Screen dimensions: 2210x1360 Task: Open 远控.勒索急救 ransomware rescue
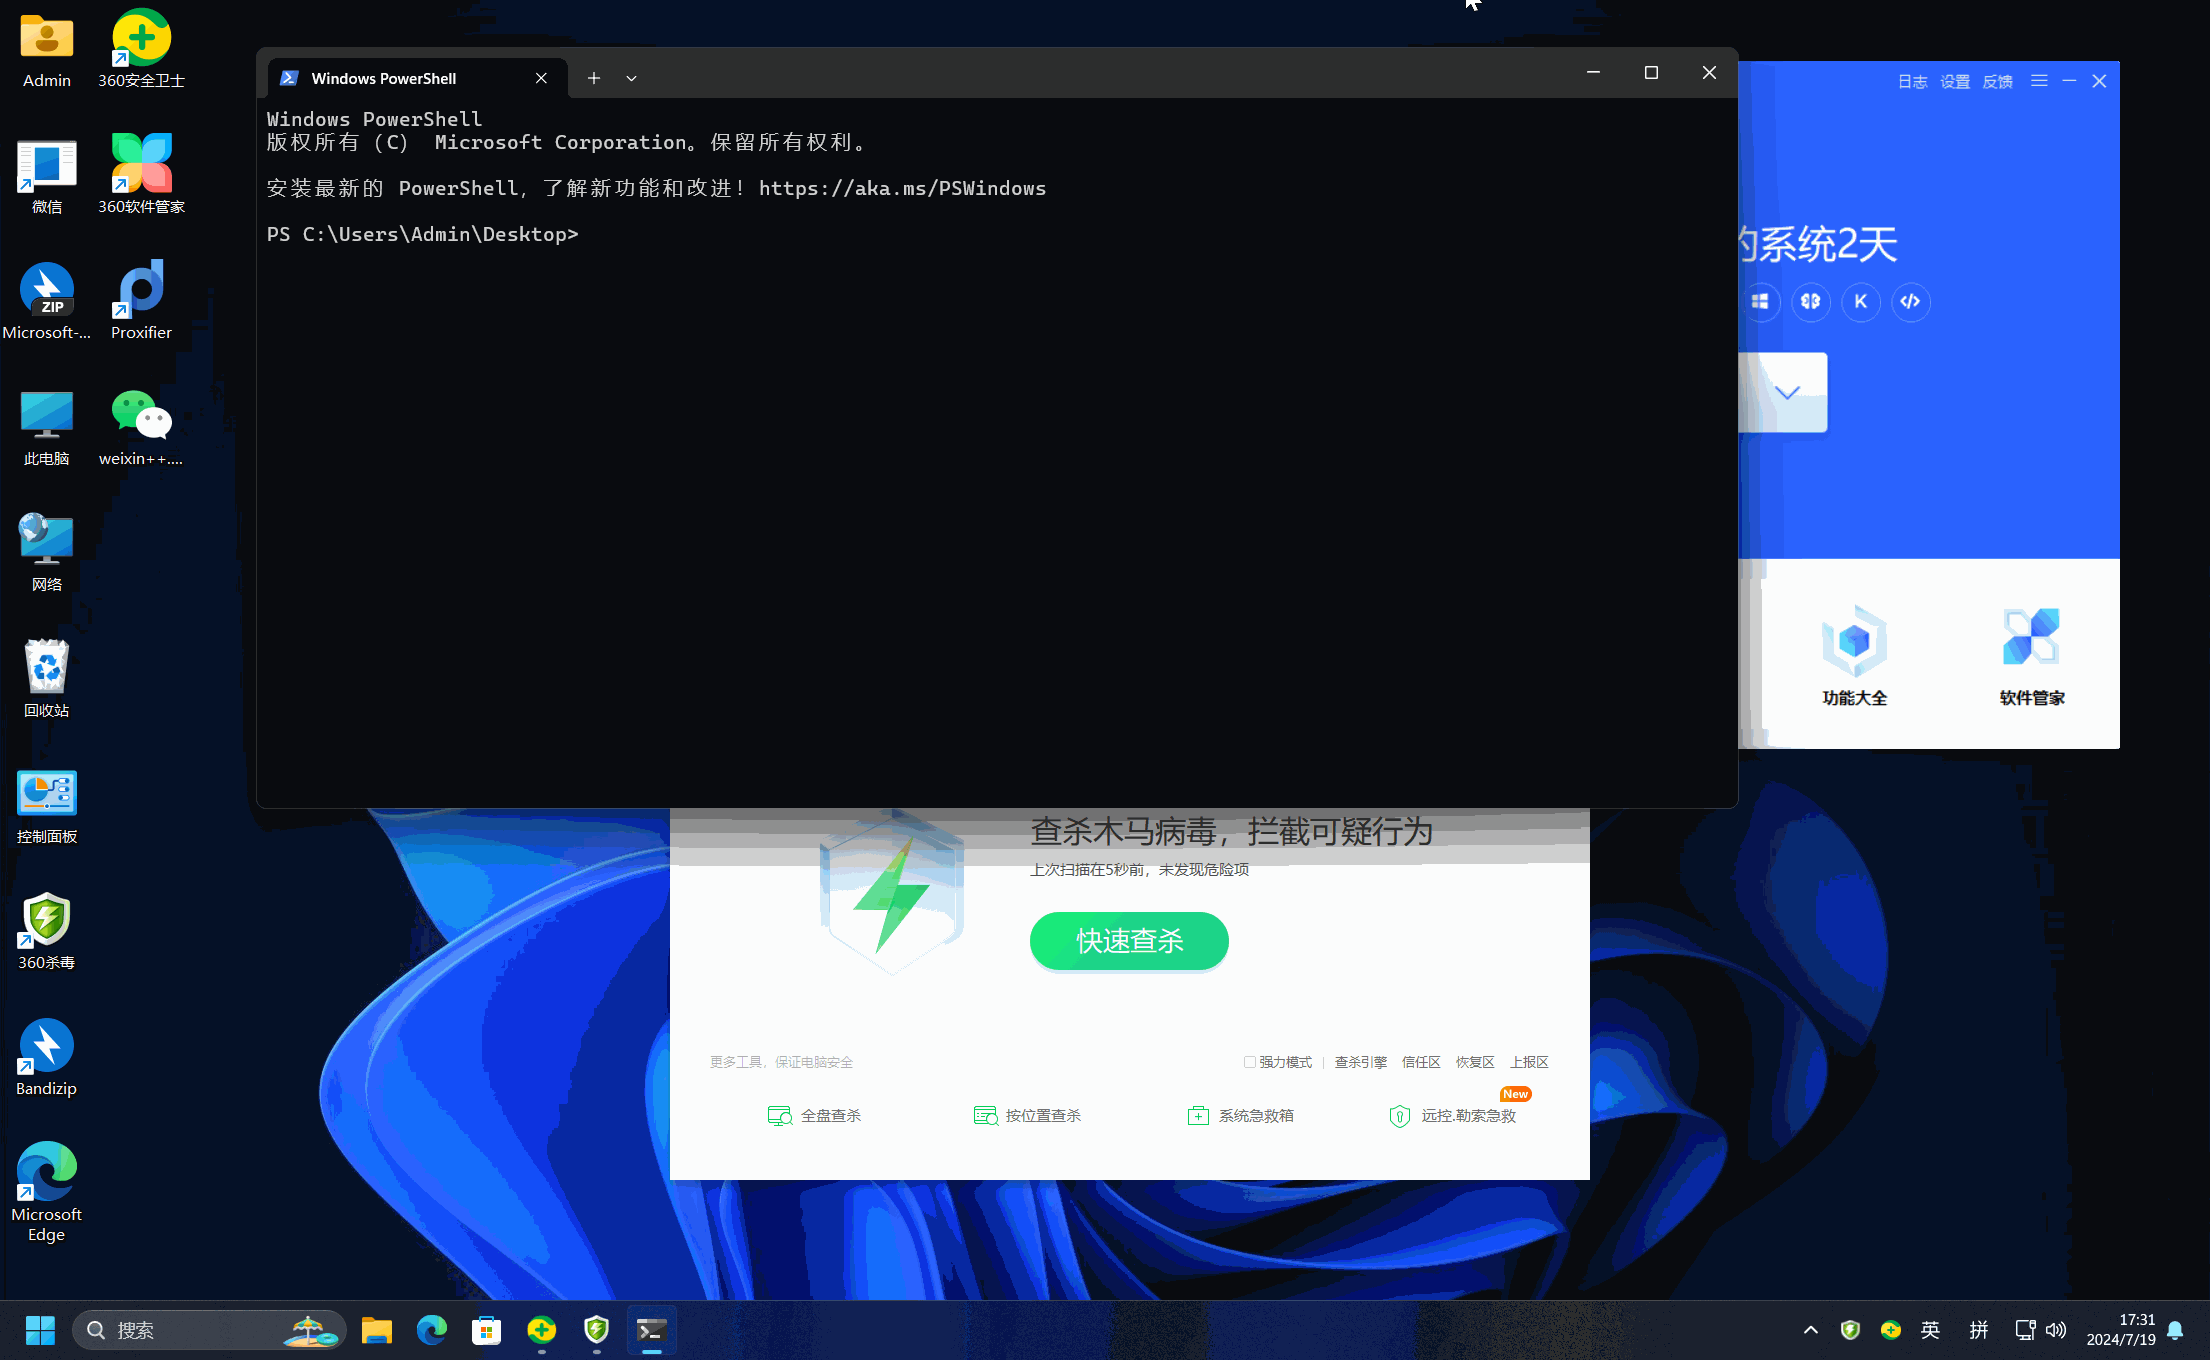tap(1454, 1116)
